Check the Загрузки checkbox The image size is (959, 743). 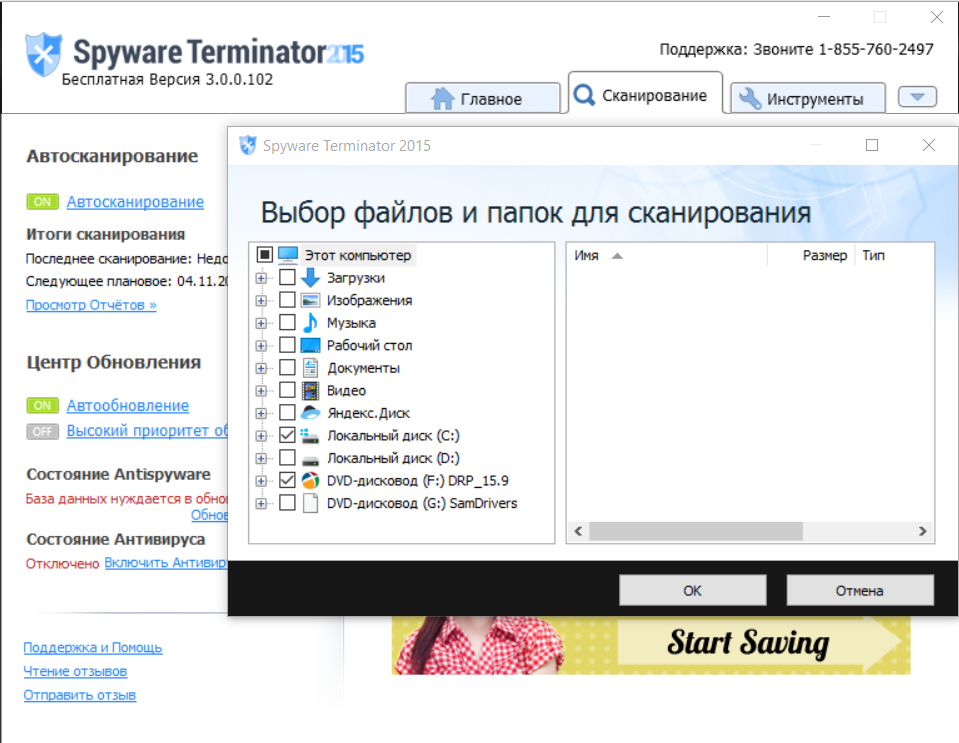pyautogui.click(x=287, y=277)
